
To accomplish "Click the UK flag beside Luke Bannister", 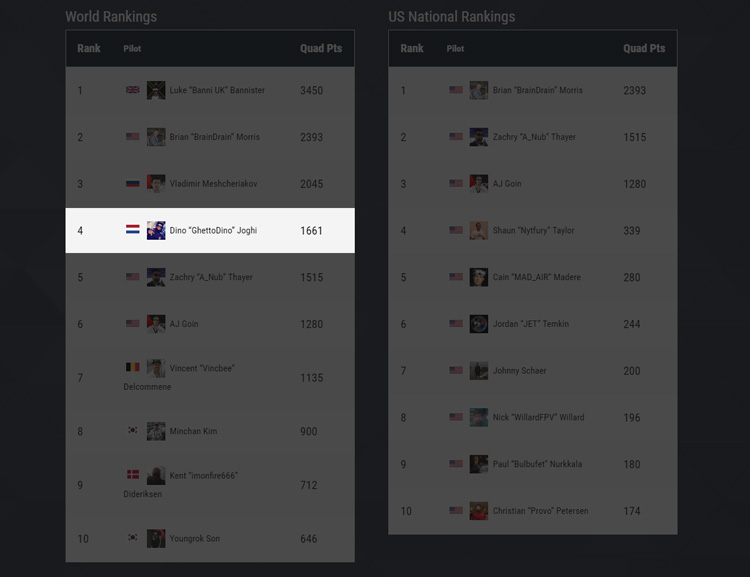I will click(132, 90).
